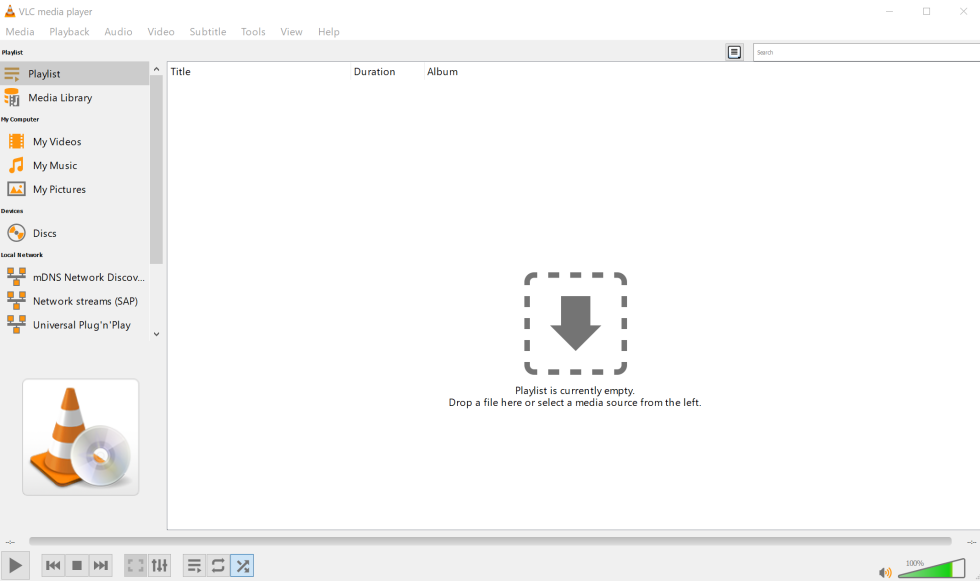
Task: Mute the audio volume
Action: pos(884,572)
